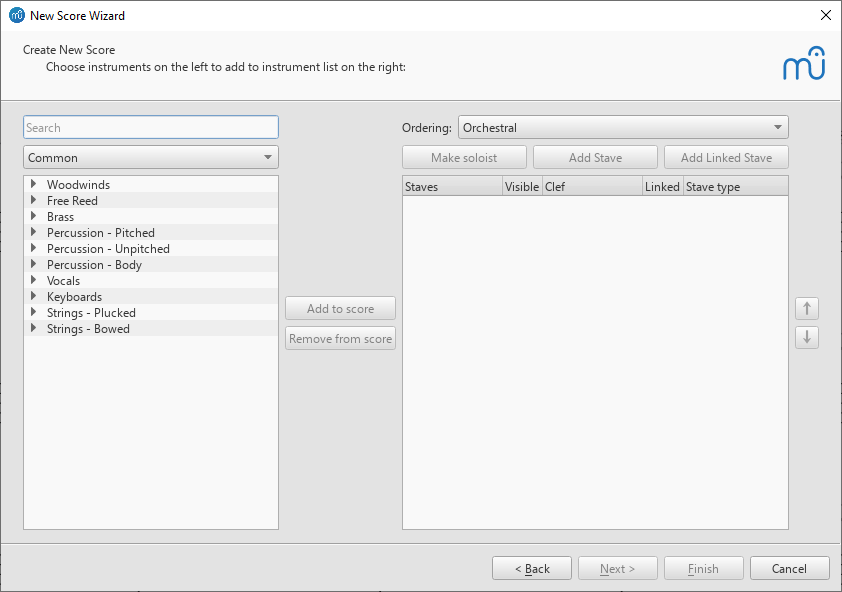Select Vocals in the instrument list
The height and width of the screenshot is (592, 842).
(x=63, y=280)
